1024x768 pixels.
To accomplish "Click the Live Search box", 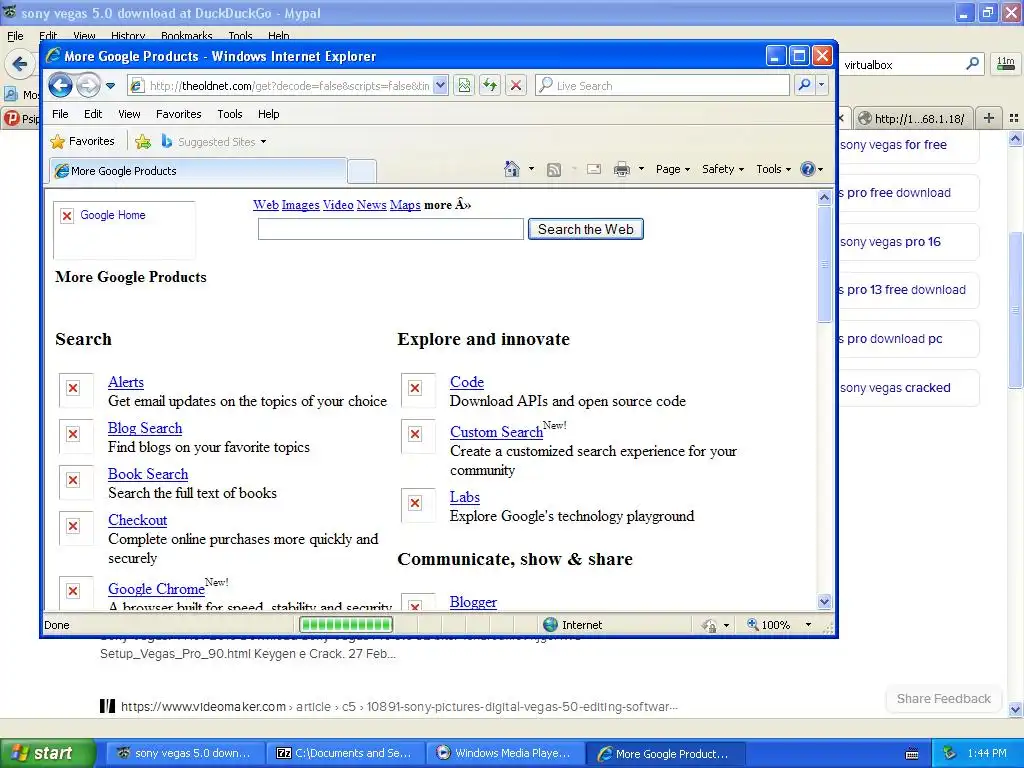I will click(x=662, y=86).
